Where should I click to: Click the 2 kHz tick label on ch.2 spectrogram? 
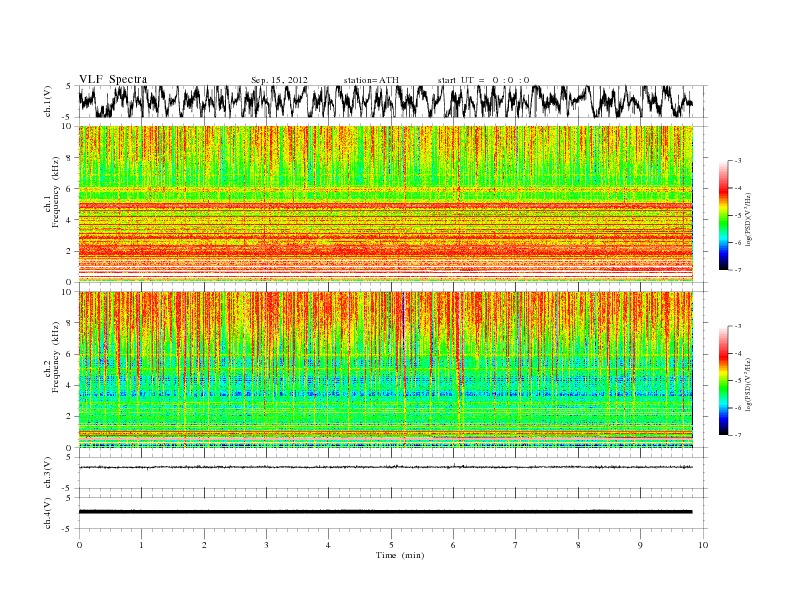(69, 417)
